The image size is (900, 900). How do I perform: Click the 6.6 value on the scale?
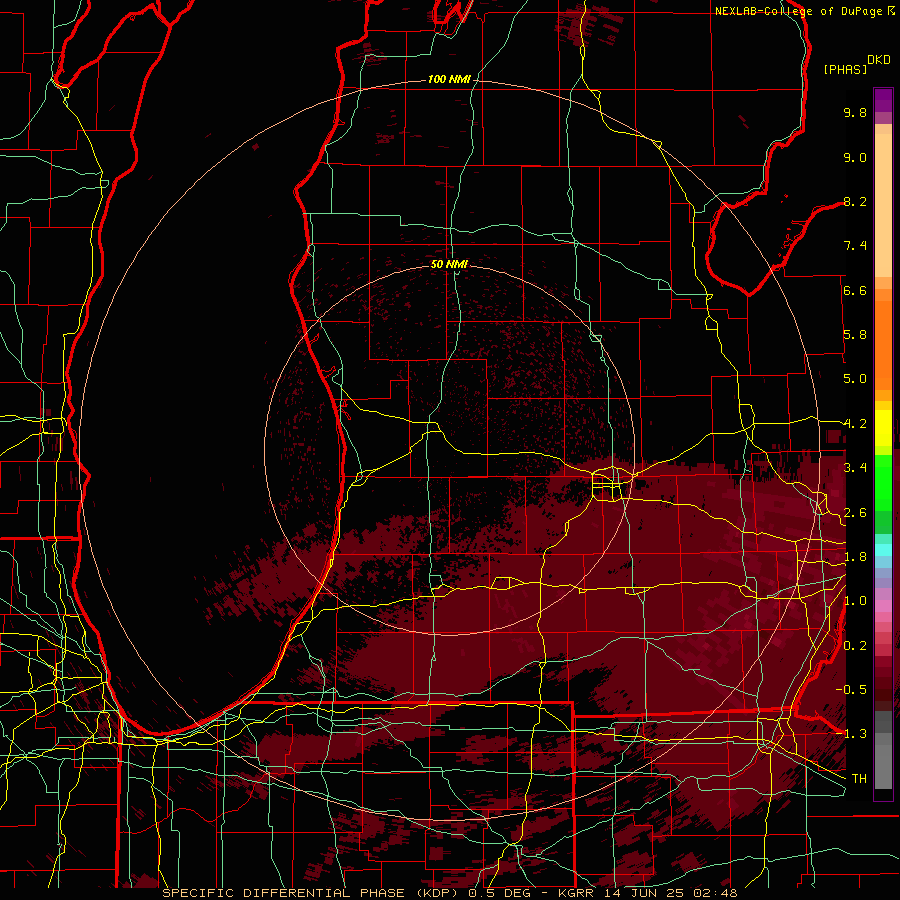[x=855, y=290]
